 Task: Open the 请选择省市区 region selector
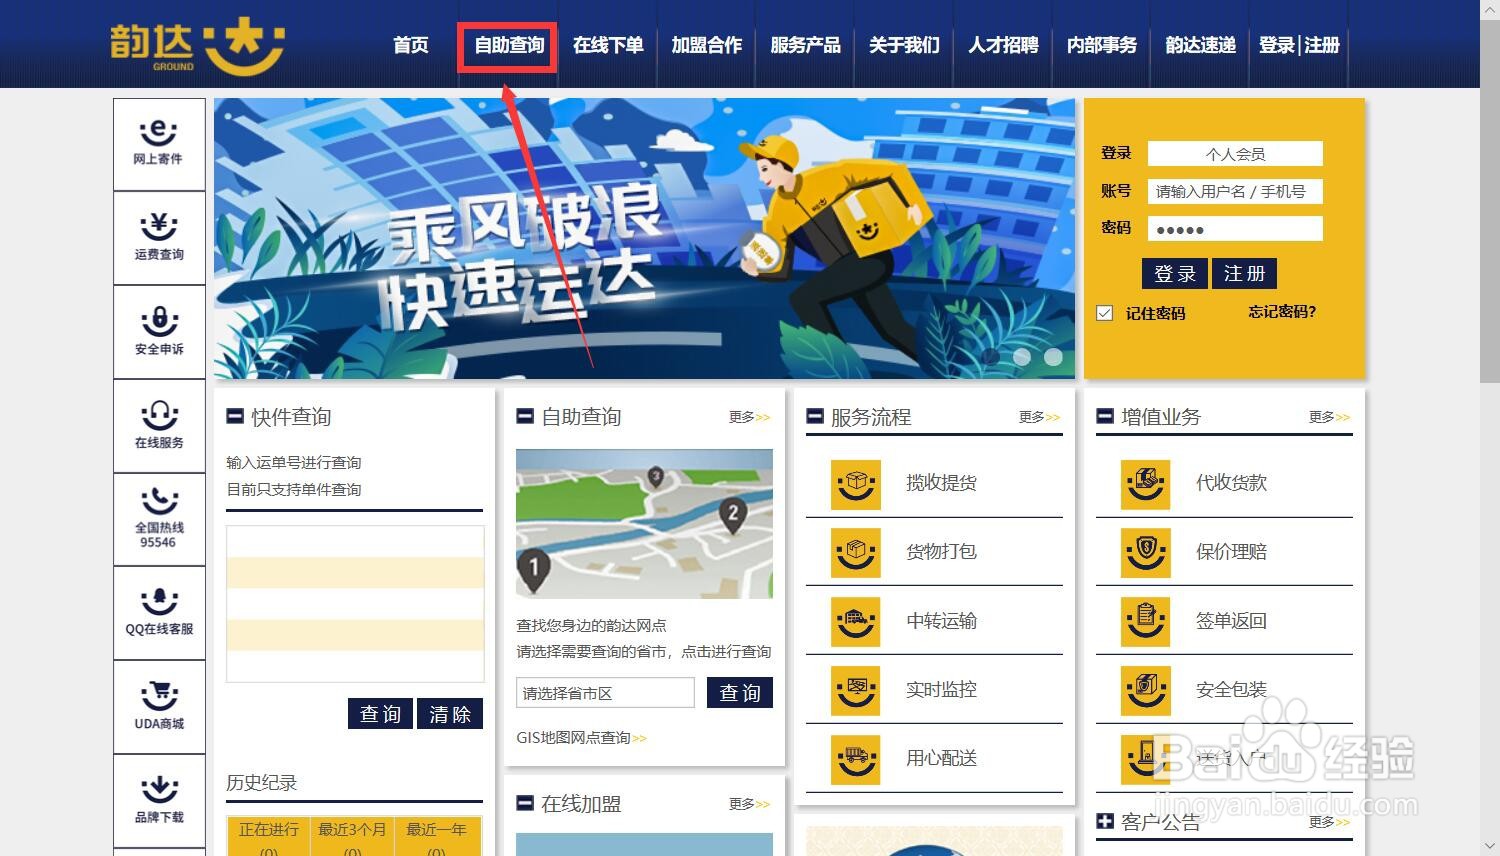tap(605, 693)
